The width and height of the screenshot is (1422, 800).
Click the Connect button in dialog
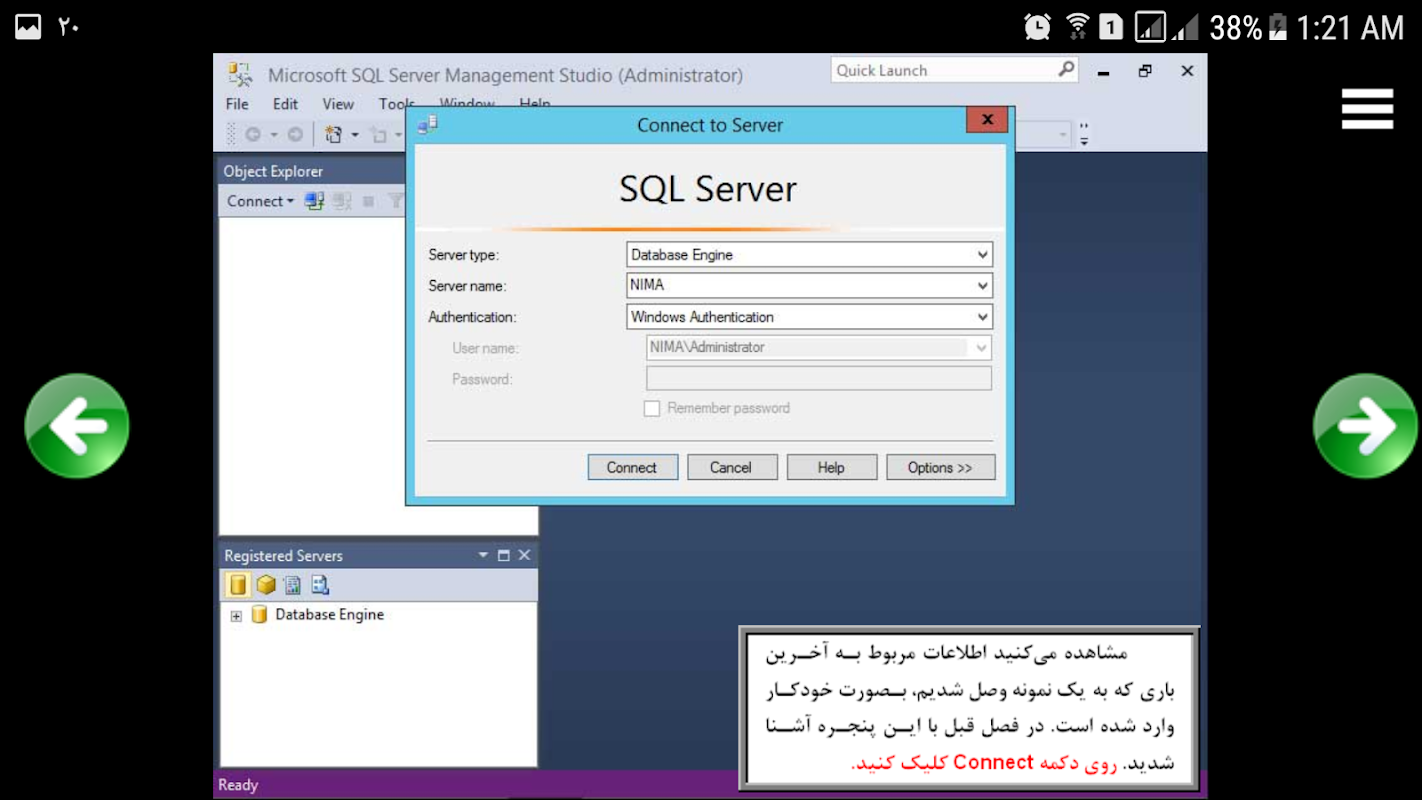click(632, 467)
